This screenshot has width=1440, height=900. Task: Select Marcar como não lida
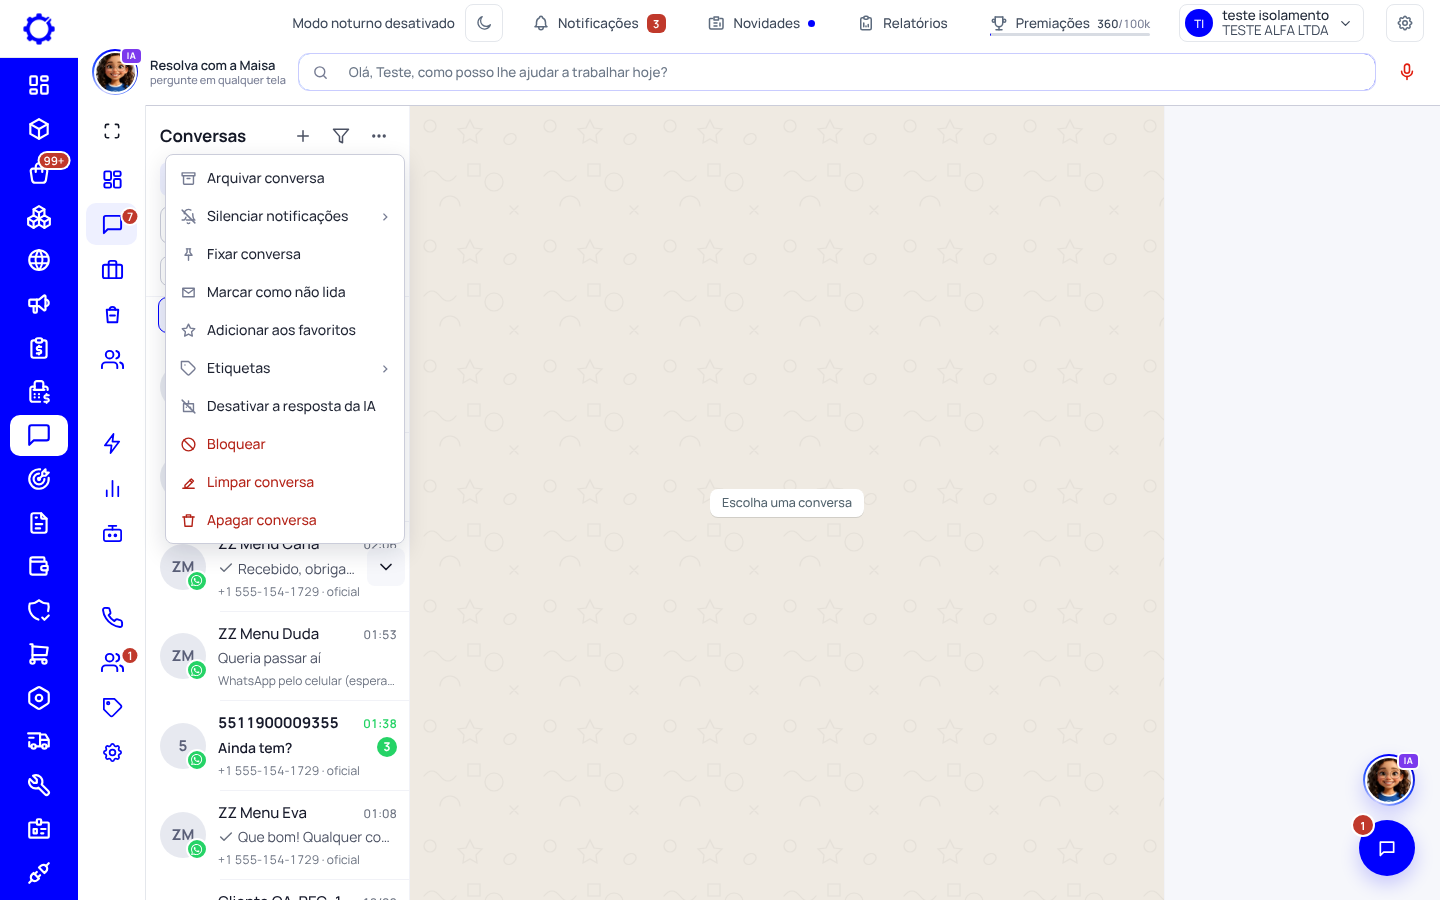click(285, 292)
